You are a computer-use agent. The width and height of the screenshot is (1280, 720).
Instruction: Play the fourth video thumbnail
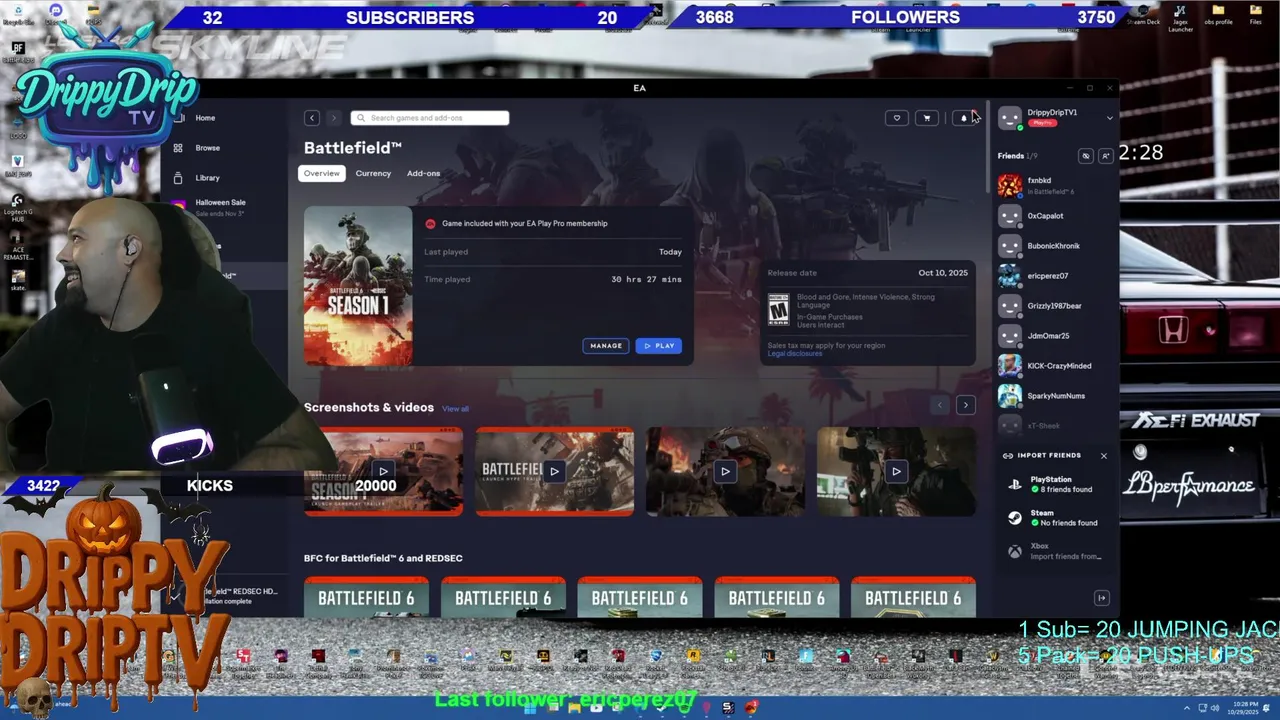point(896,471)
